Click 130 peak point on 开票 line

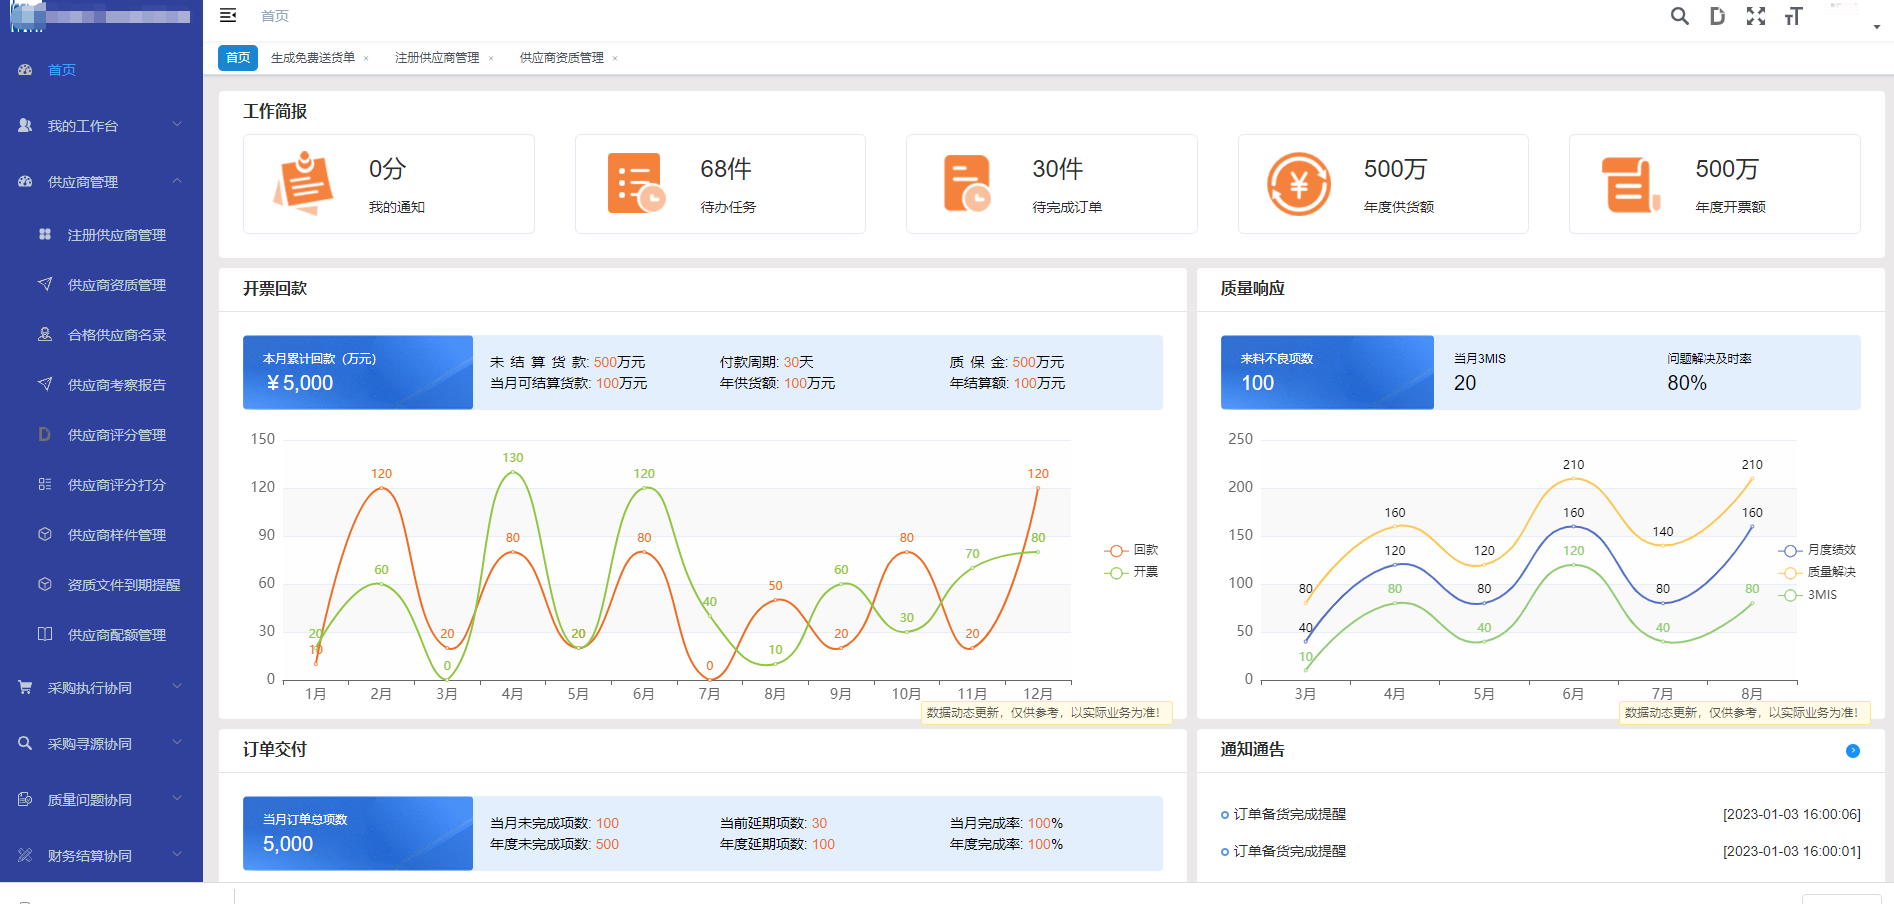pos(513,471)
